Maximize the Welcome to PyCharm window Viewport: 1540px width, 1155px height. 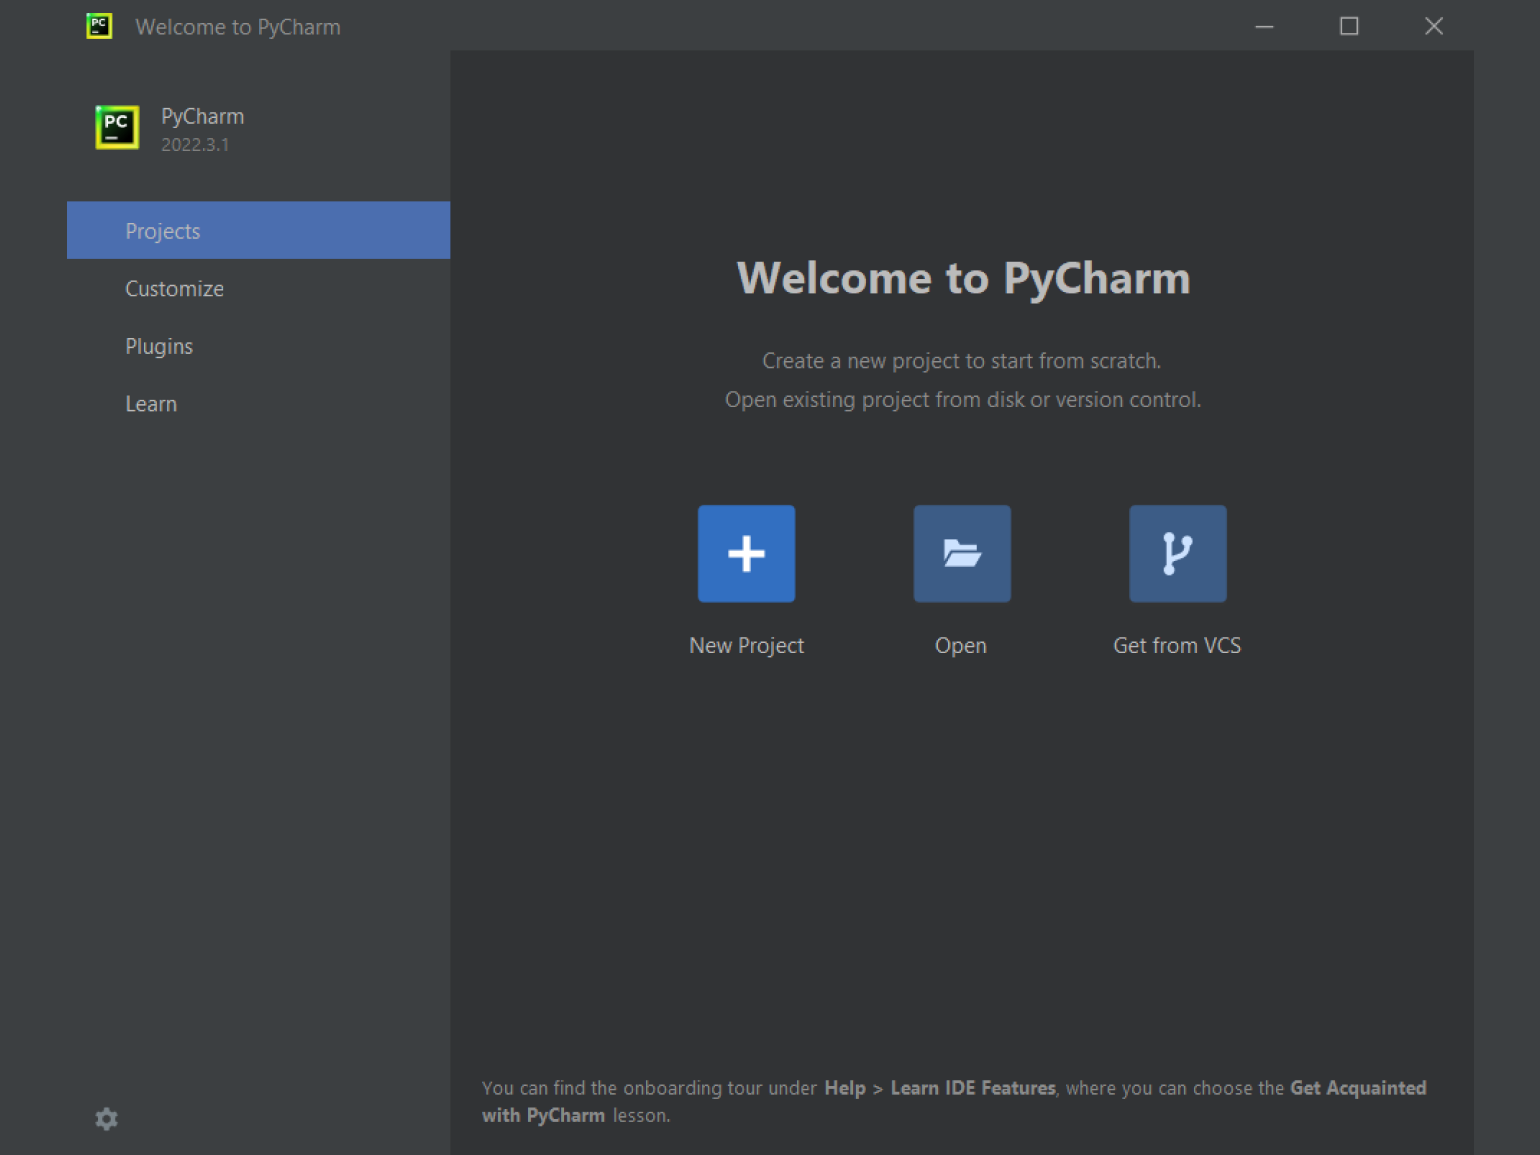[x=1348, y=27]
